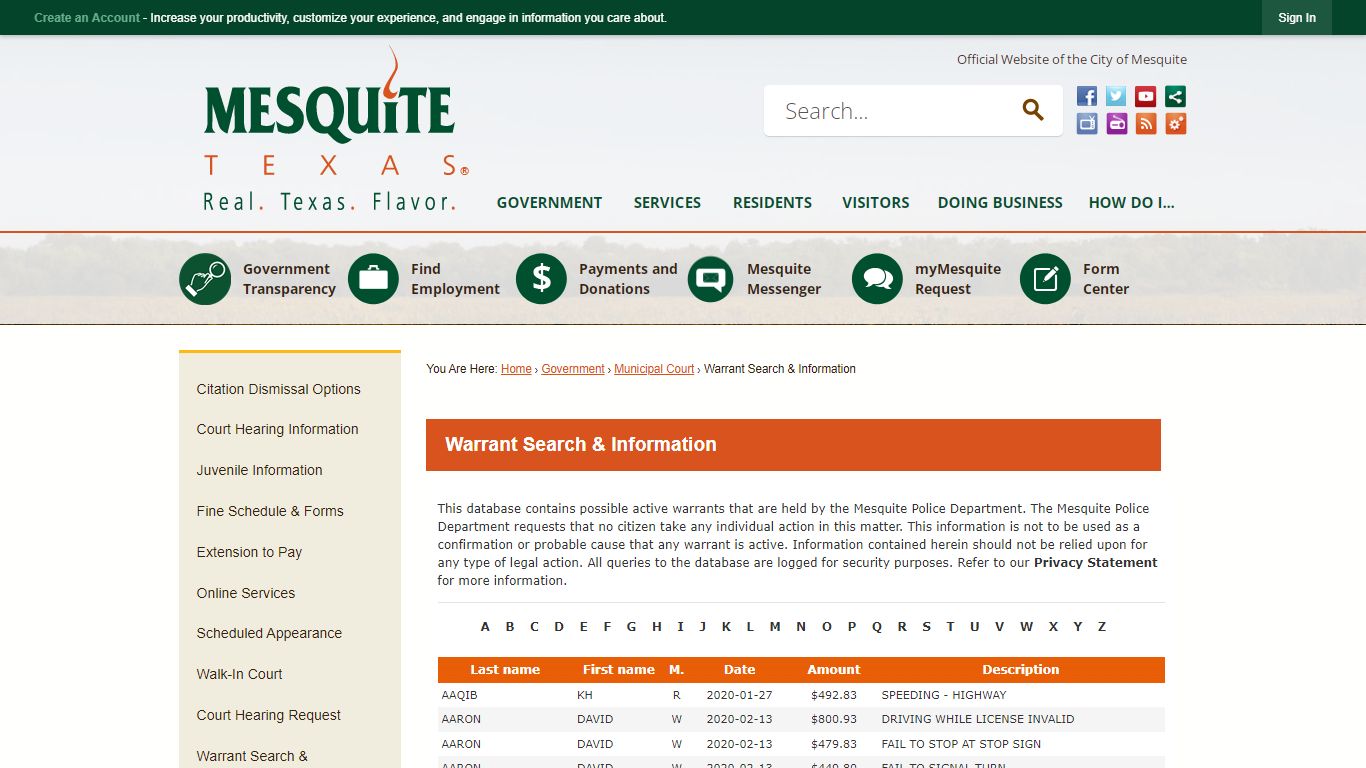
Task: Click the Government Transparency icon
Action: (x=205, y=278)
